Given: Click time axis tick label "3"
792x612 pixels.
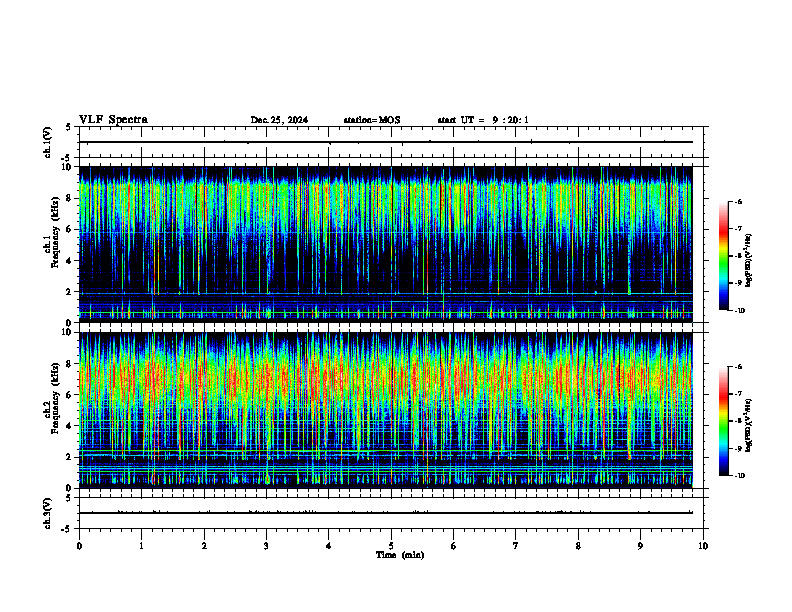Looking at the screenshot, I should pyautogui.click(x=266, y=546).
